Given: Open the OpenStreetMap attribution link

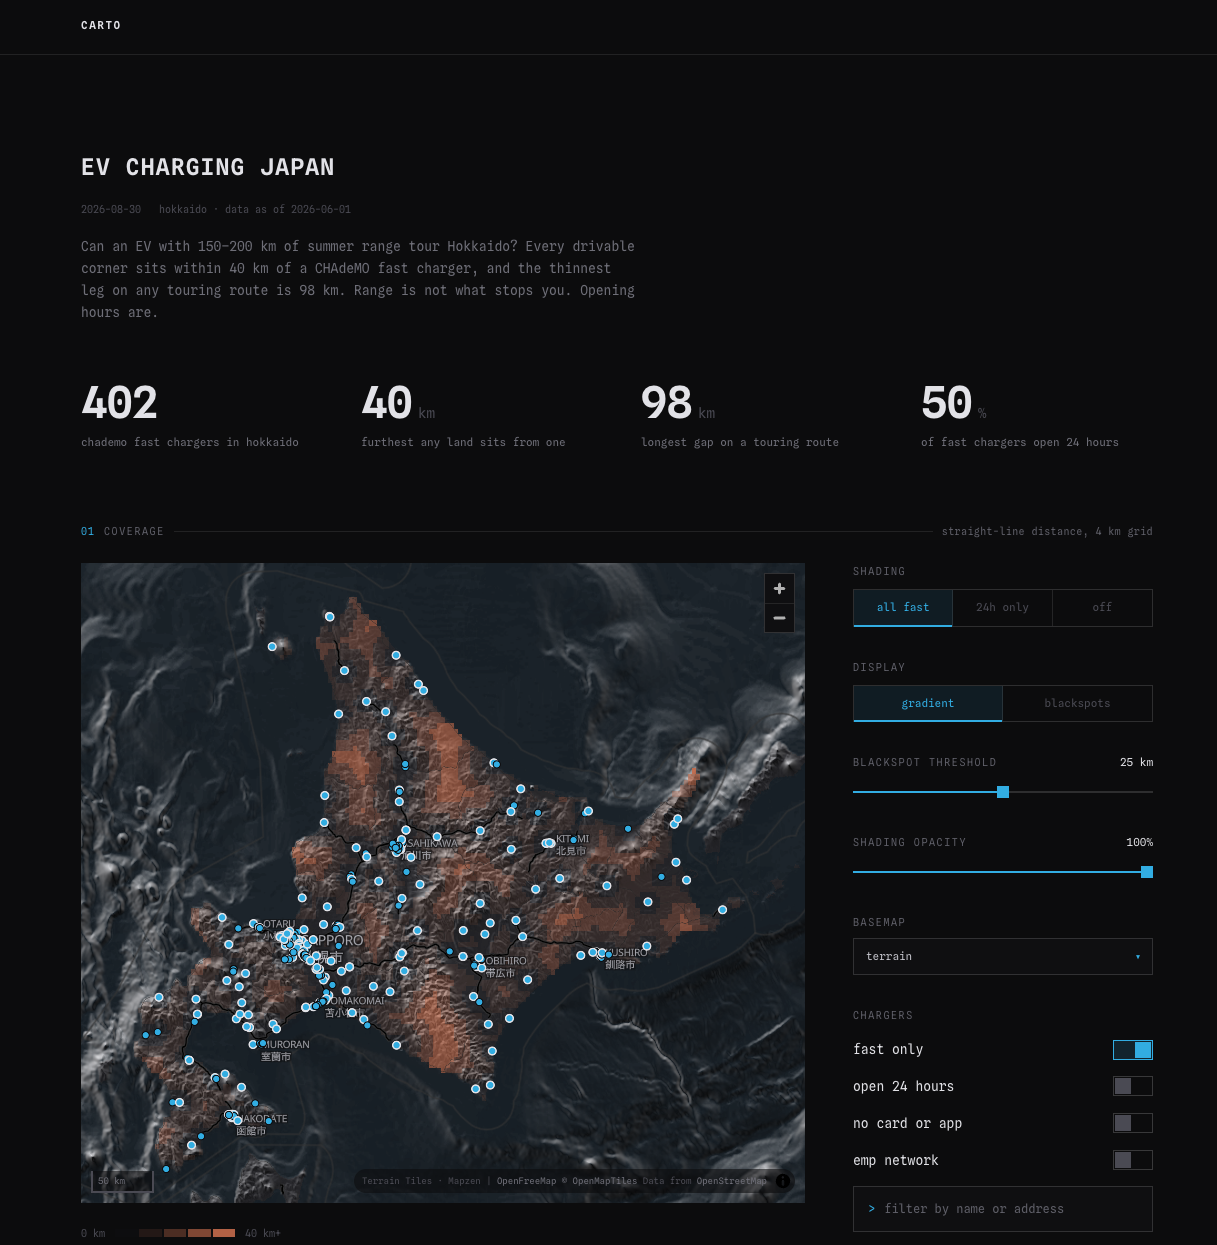Looking at the screenshot, I should (732, 1181).
